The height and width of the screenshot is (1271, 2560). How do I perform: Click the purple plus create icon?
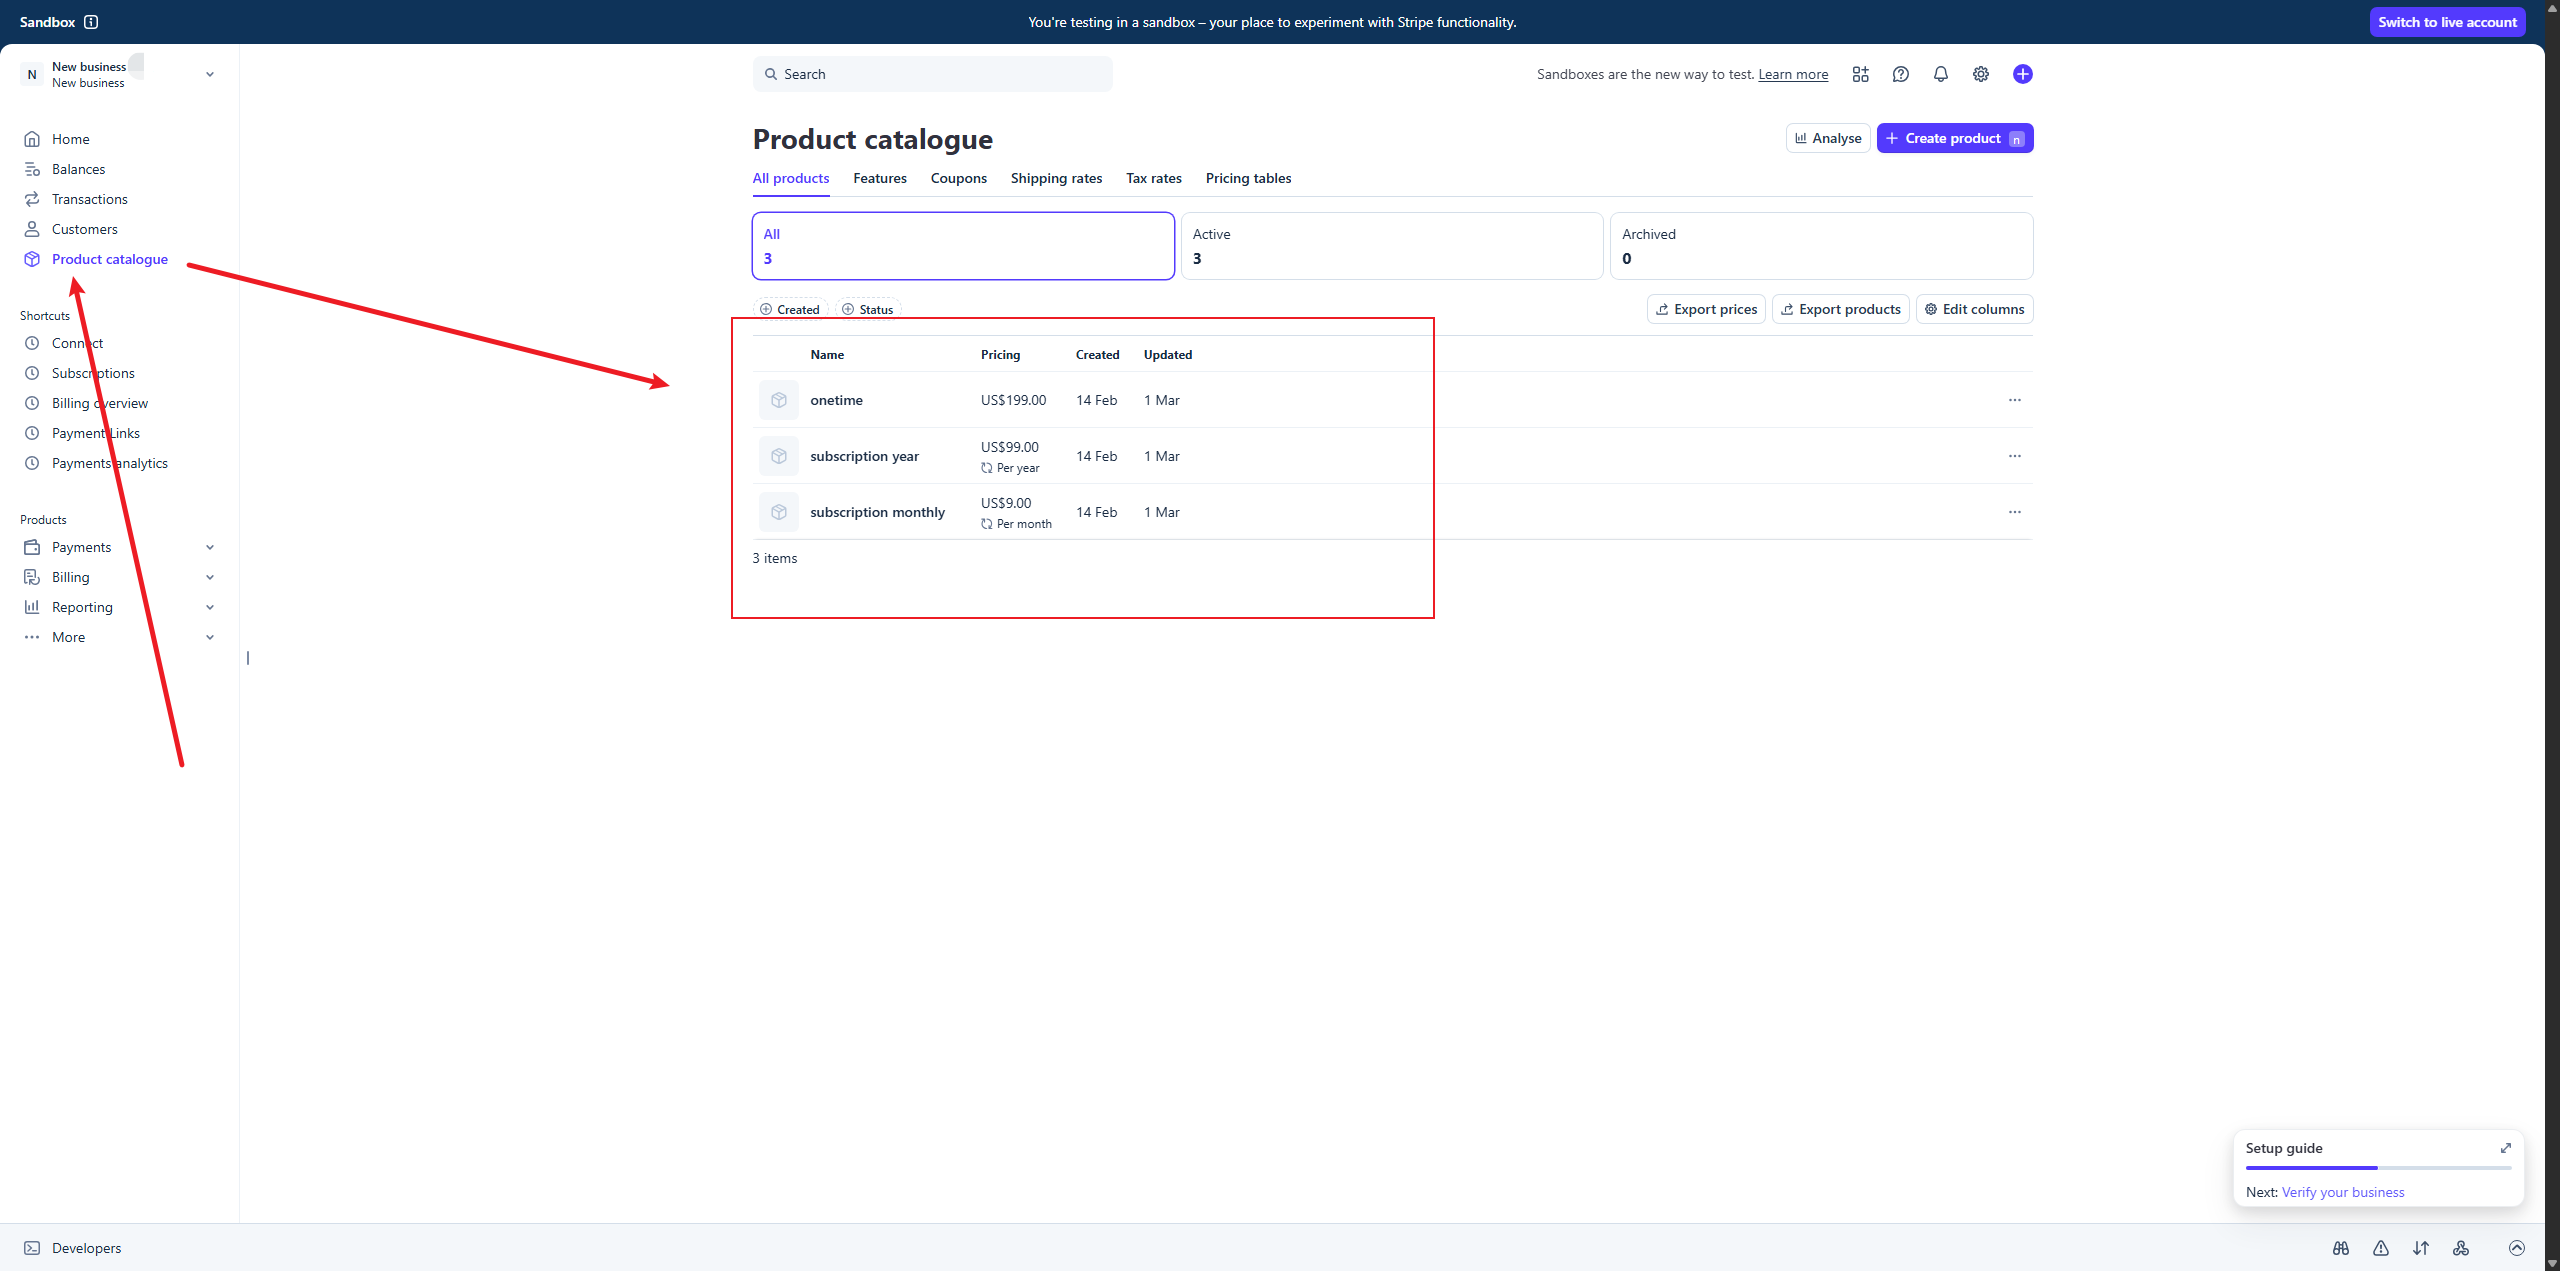tap(2022, 74)
